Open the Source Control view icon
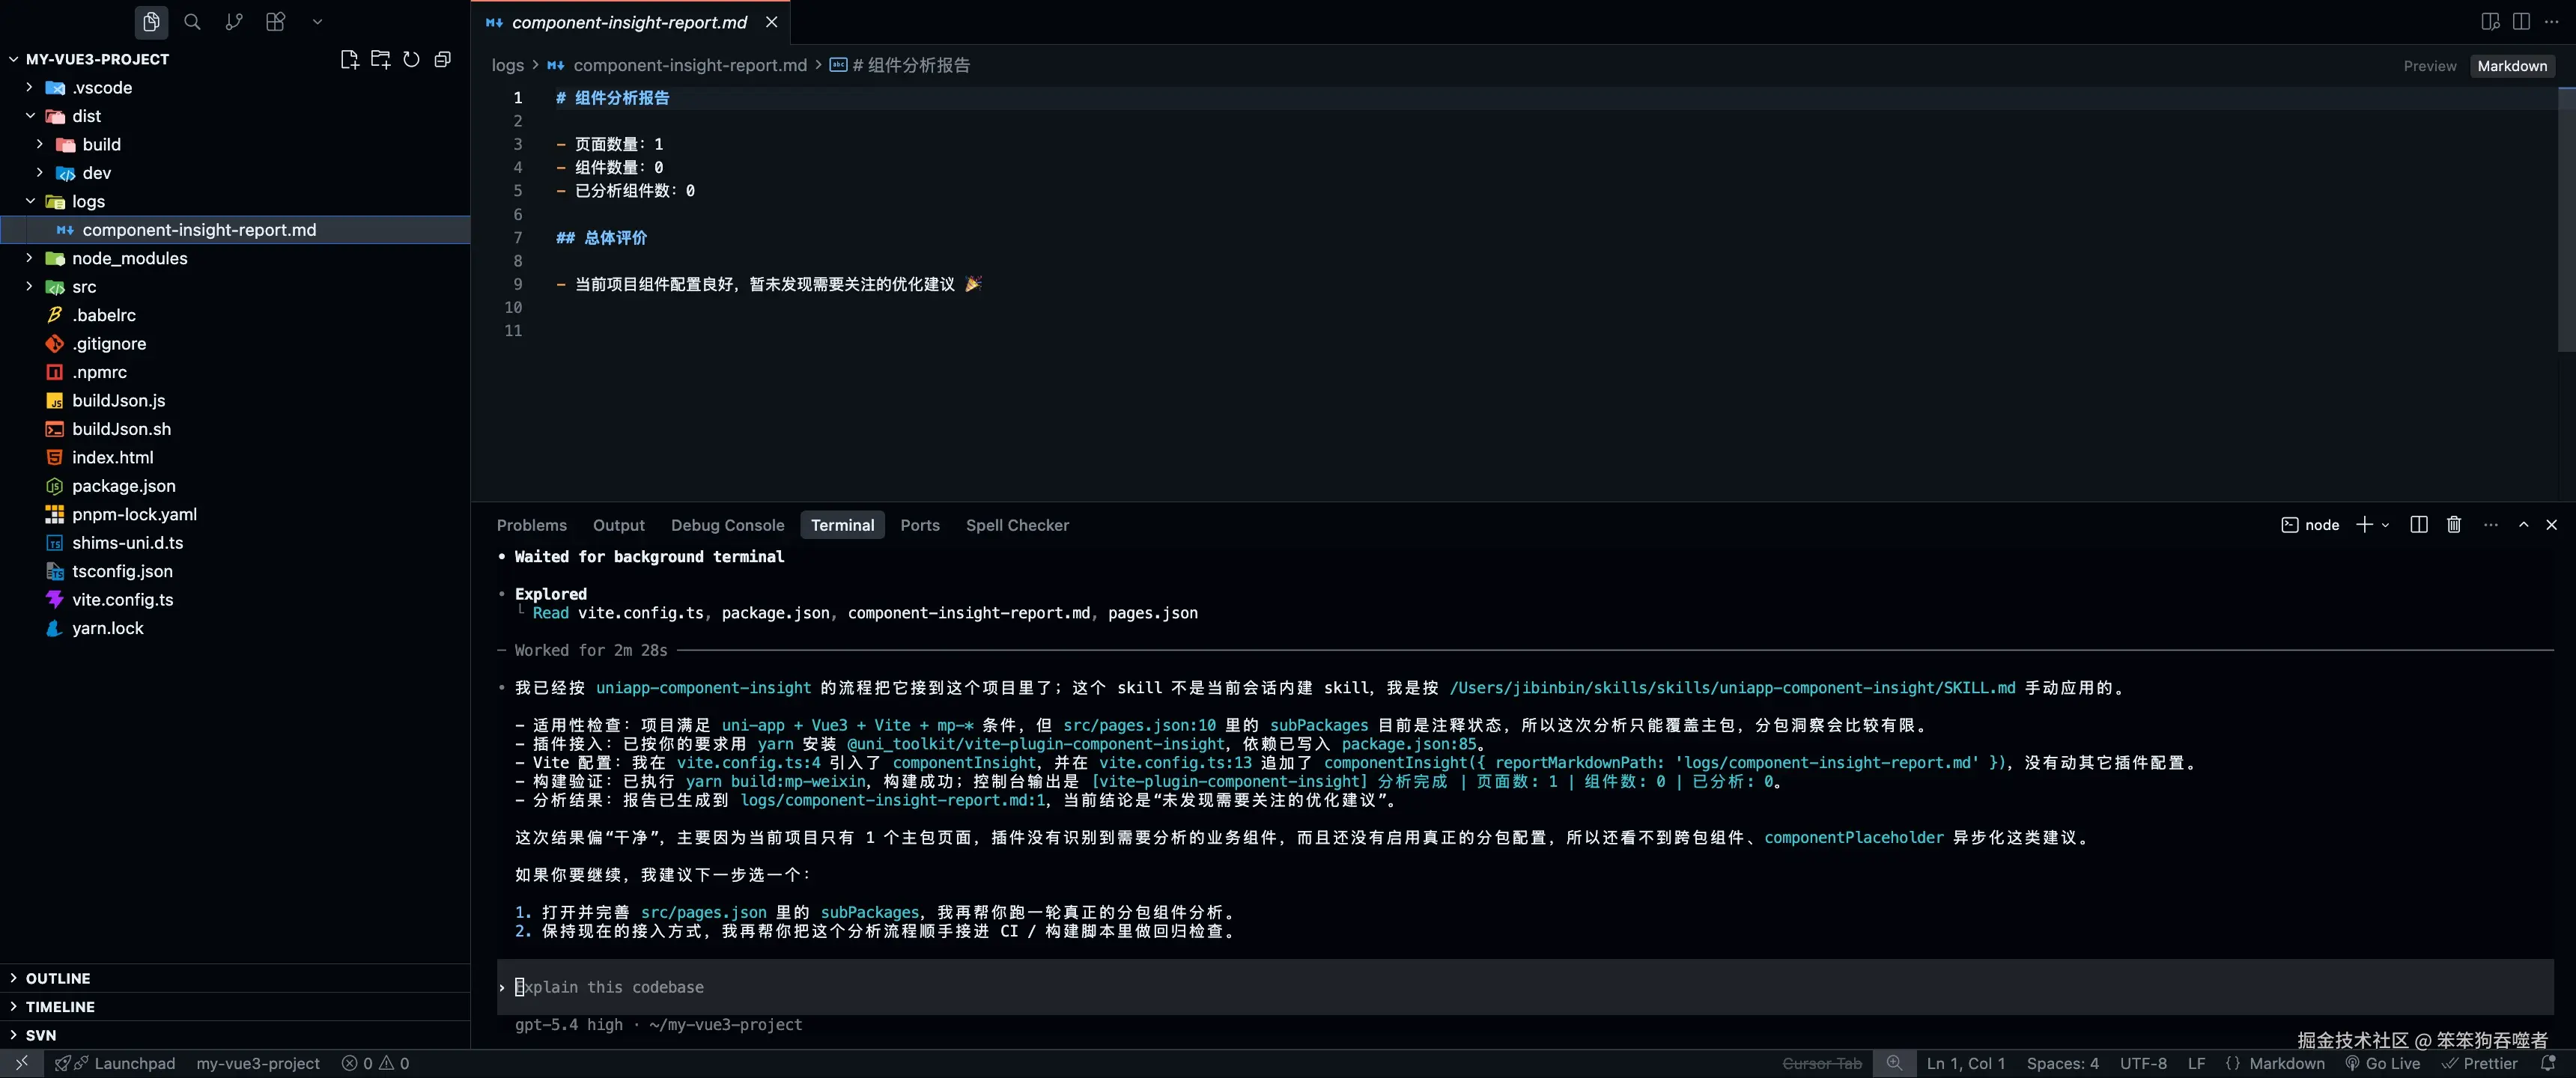Screen dimensions: 2576x1078 pyautogui.click(x=234, y=21)
